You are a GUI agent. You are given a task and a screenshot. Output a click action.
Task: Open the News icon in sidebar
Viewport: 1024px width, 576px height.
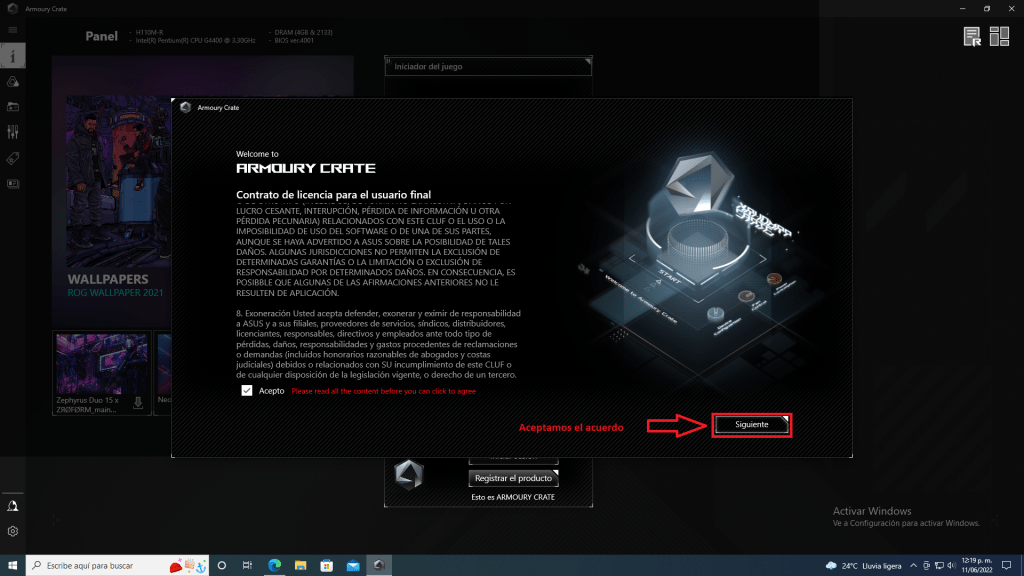(13, 184)
